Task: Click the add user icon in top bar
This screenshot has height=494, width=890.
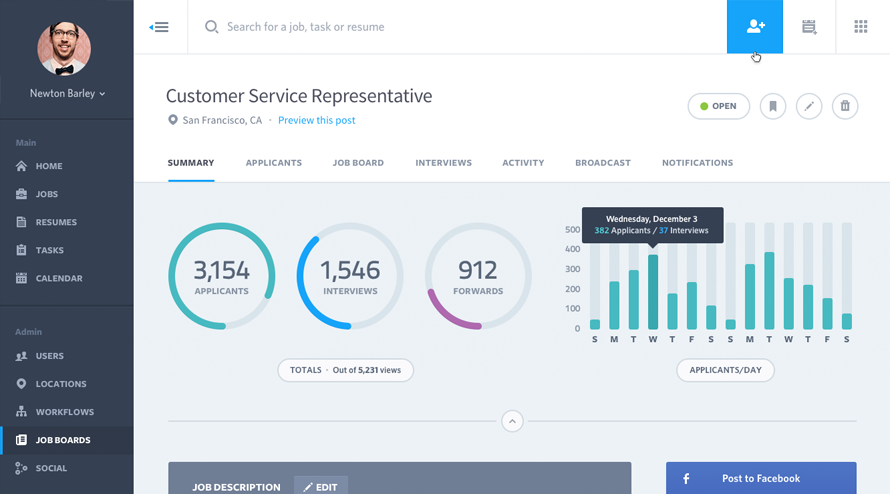Action: click(x=755, y=27)
